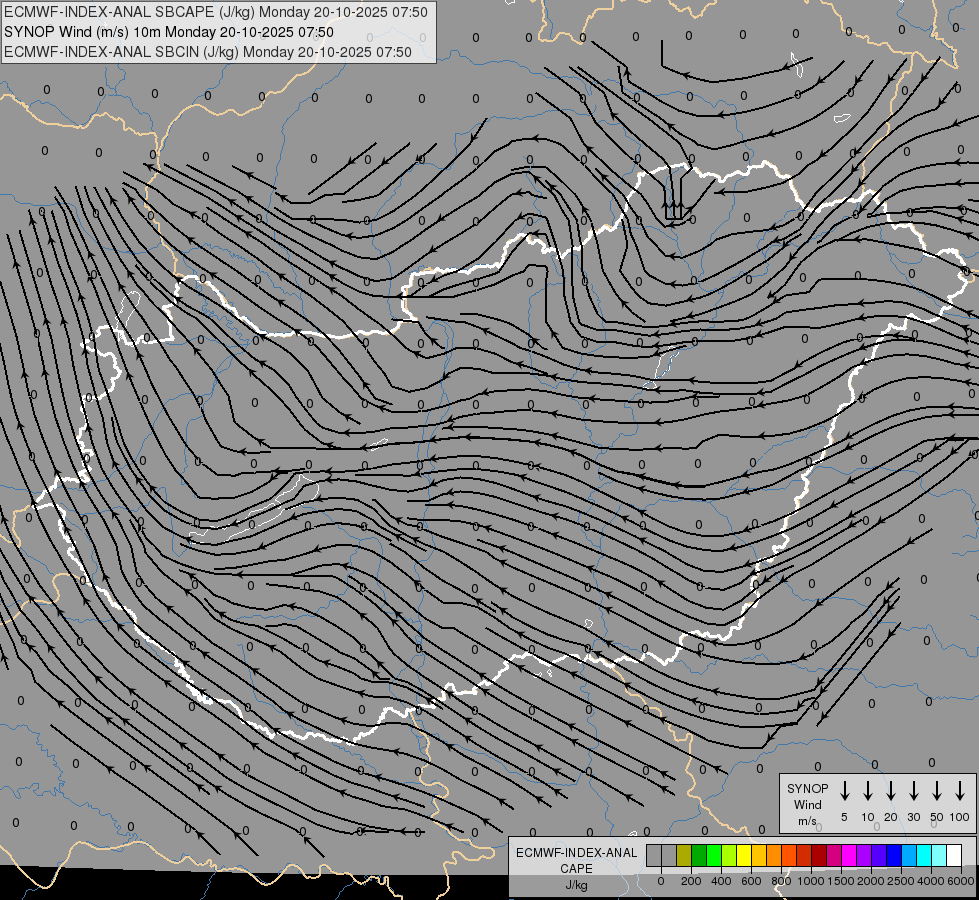
Task: Pick the dark green CAPE swatch after 200
Action: pyautogui.click(x=699, y=856)
